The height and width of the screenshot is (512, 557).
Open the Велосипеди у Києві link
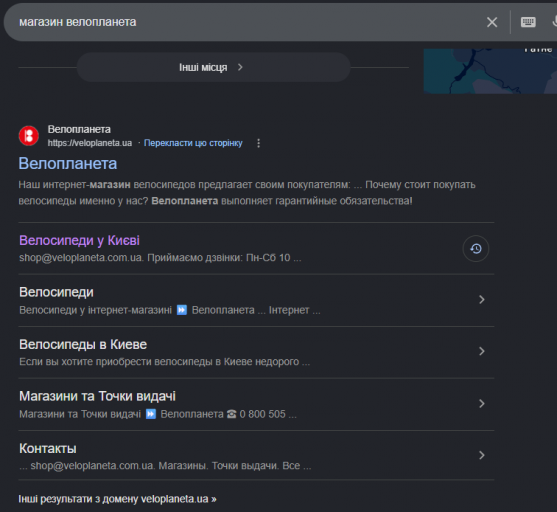point(79,241)
